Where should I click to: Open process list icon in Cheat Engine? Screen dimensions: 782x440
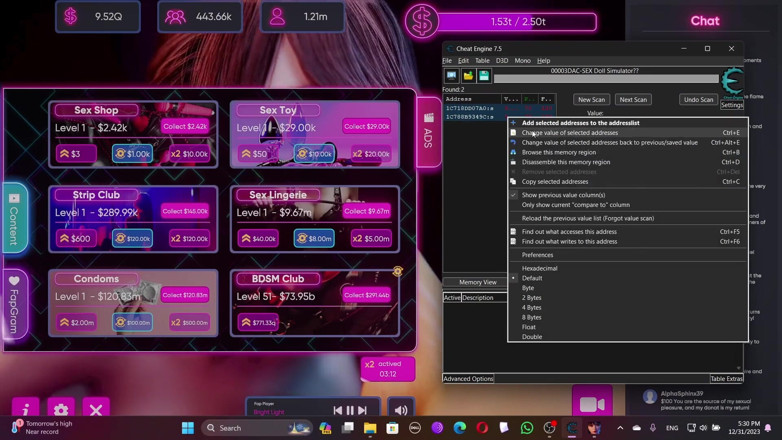451,76
